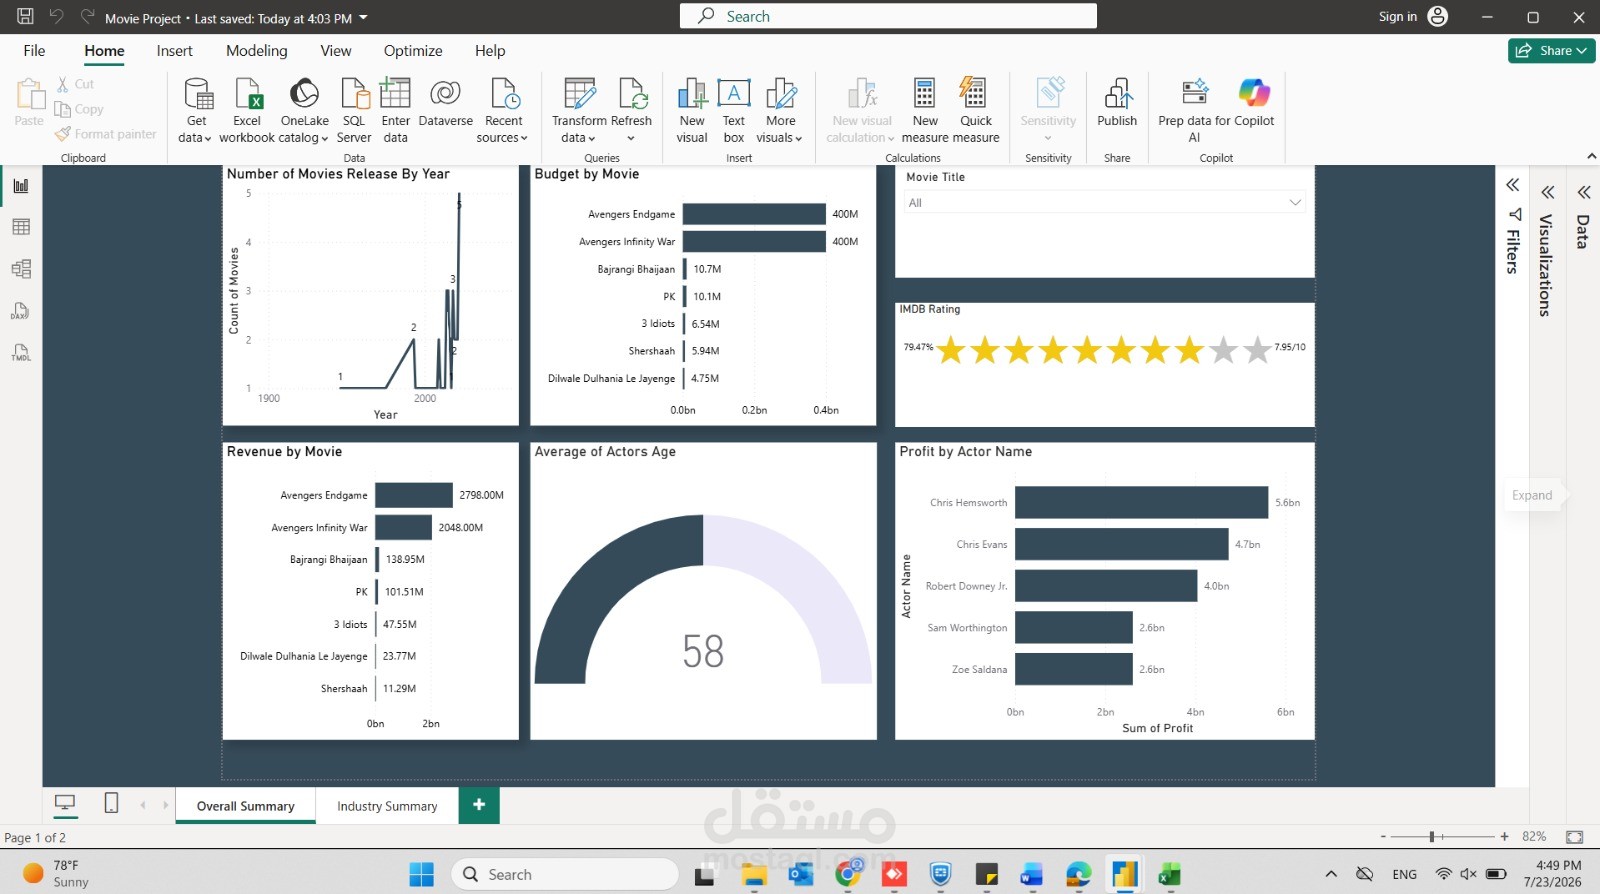The image size is (1600, 894).
Task: Open DAX query view in the sidebar
Action: [21, 312]
